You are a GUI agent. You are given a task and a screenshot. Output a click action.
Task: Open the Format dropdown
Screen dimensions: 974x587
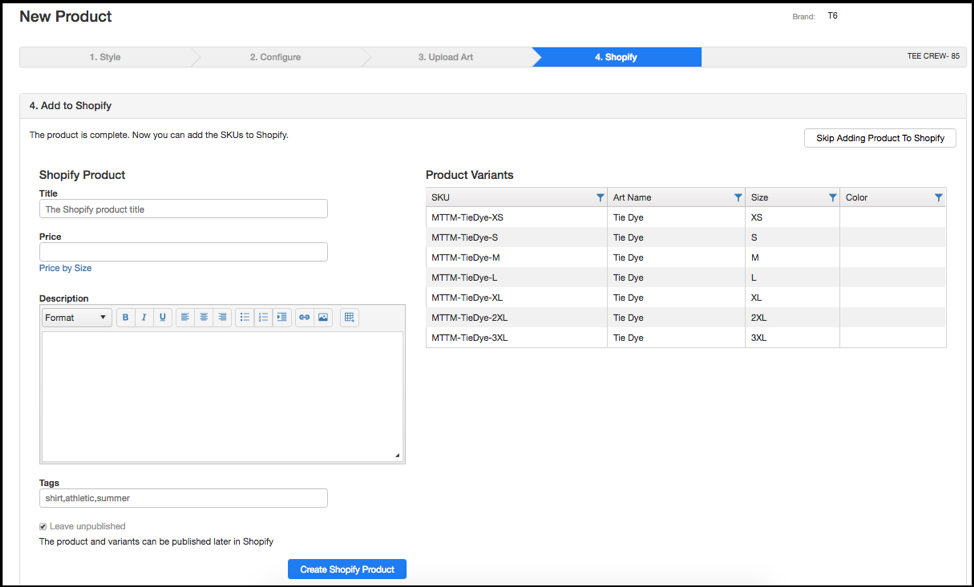[77, 317]
